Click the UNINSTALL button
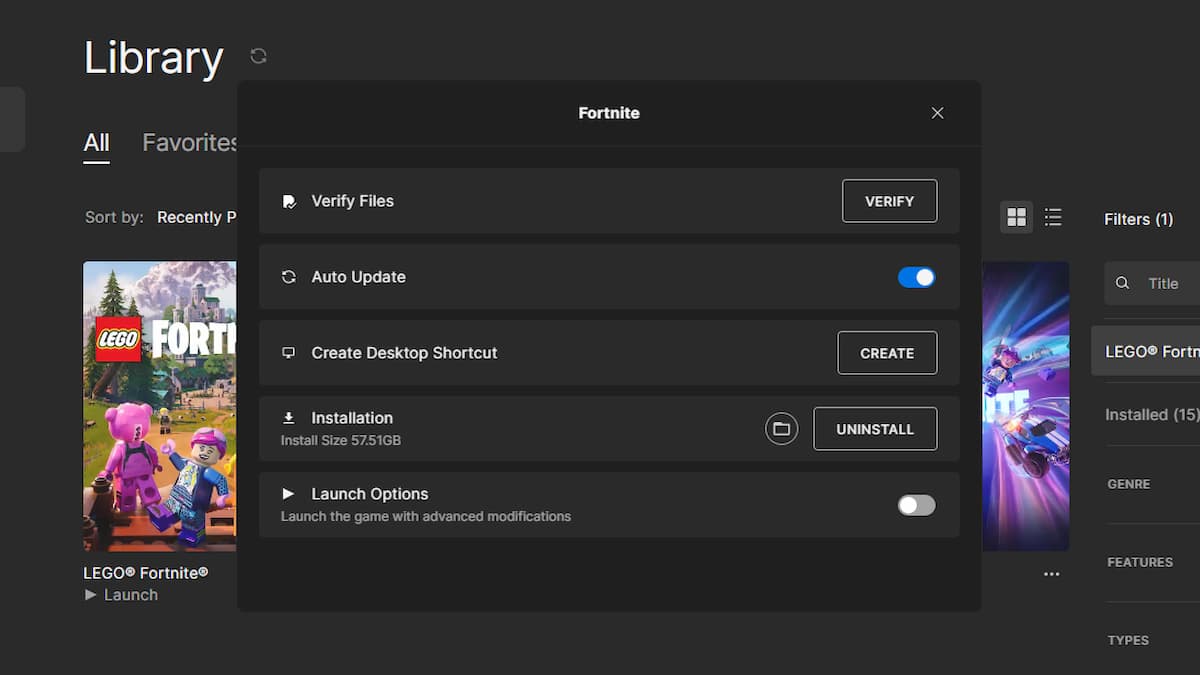 coord(875,429)
